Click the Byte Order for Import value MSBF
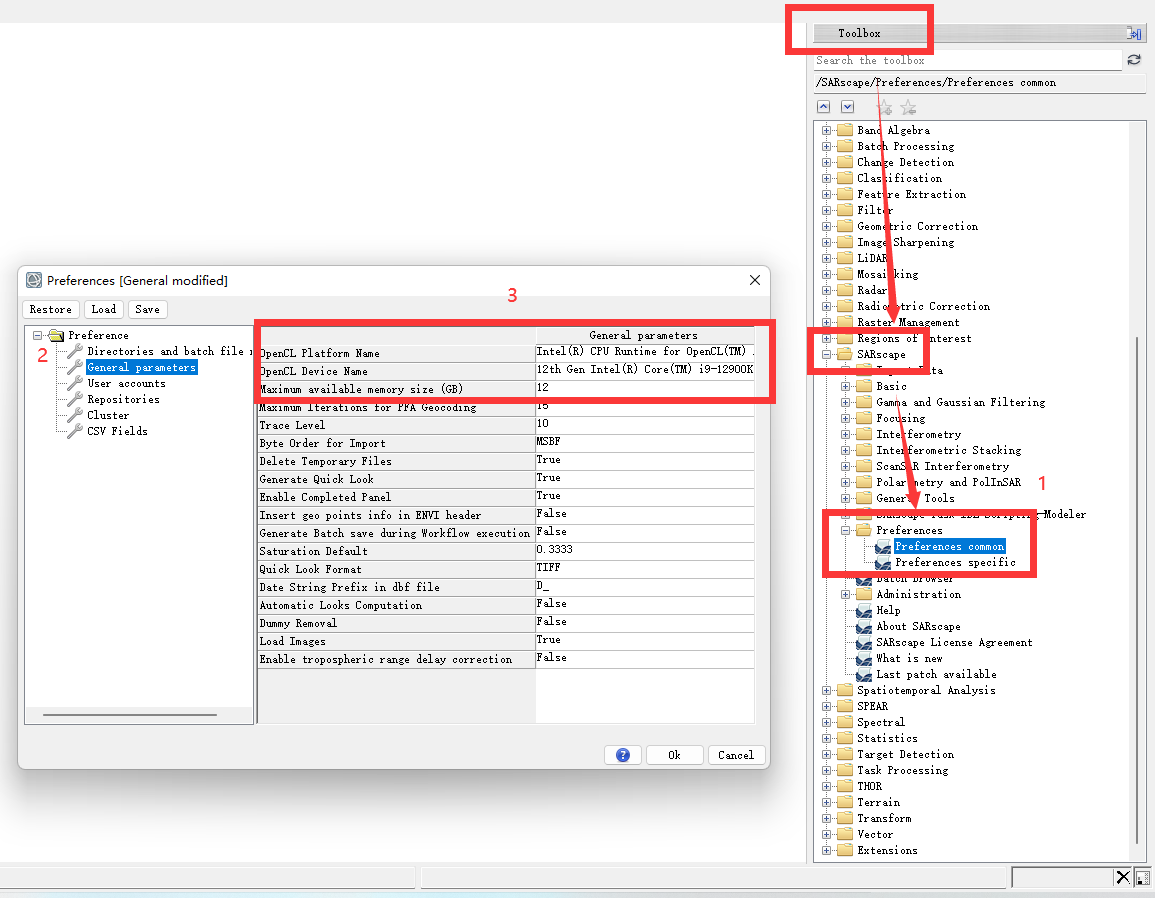This screenshot has height=898, width=1155. point(645,442)
